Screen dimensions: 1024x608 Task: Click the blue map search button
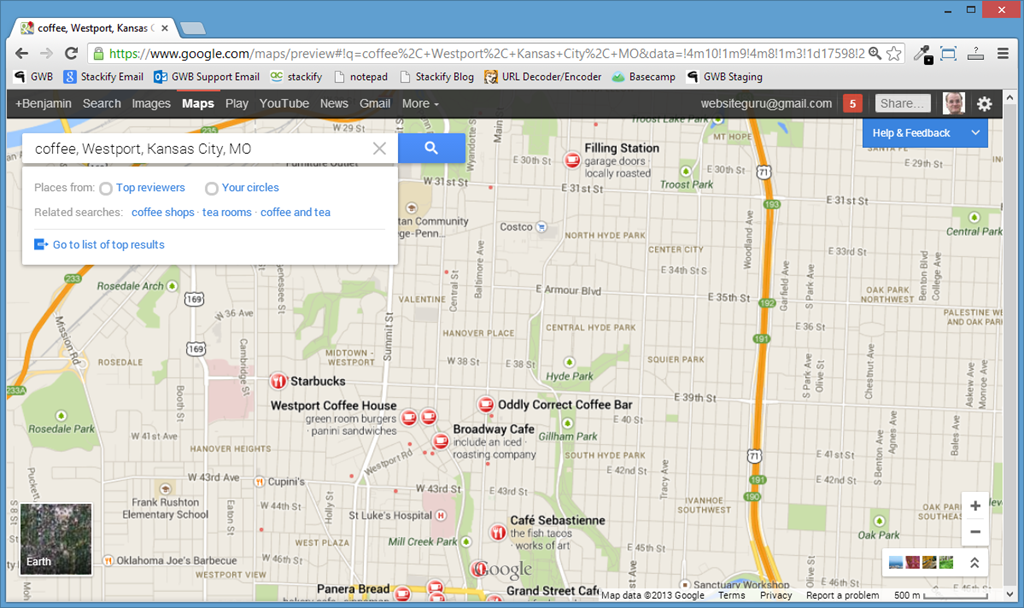431,148
